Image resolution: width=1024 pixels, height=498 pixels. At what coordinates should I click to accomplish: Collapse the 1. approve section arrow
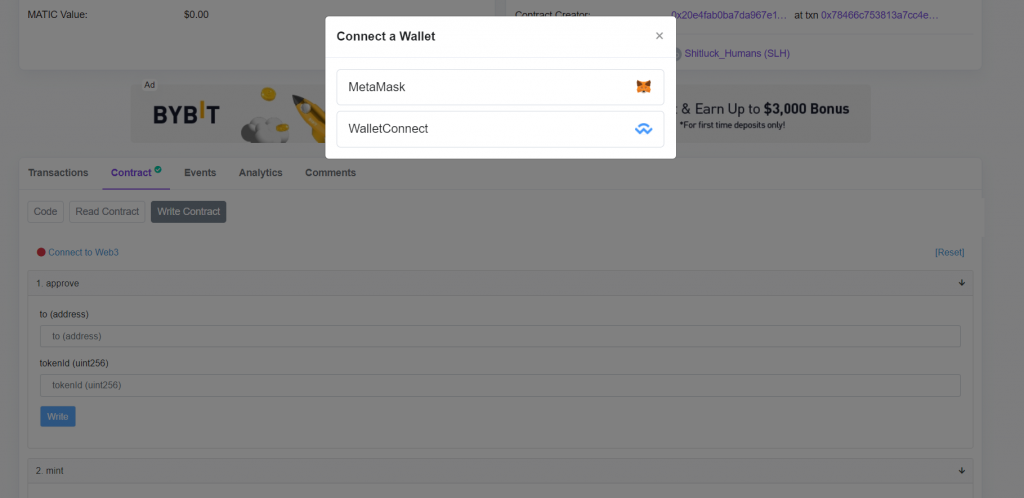click(962, 283)
